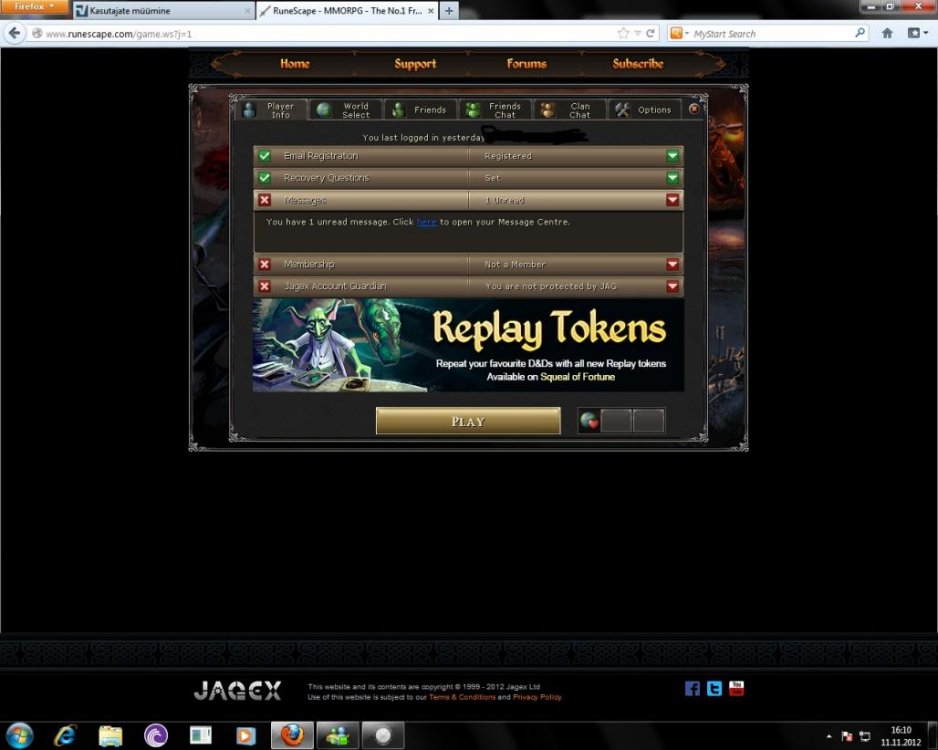Click the Firefox menu button
Viewport: 938px width, 750px height.
pos(34,7)
